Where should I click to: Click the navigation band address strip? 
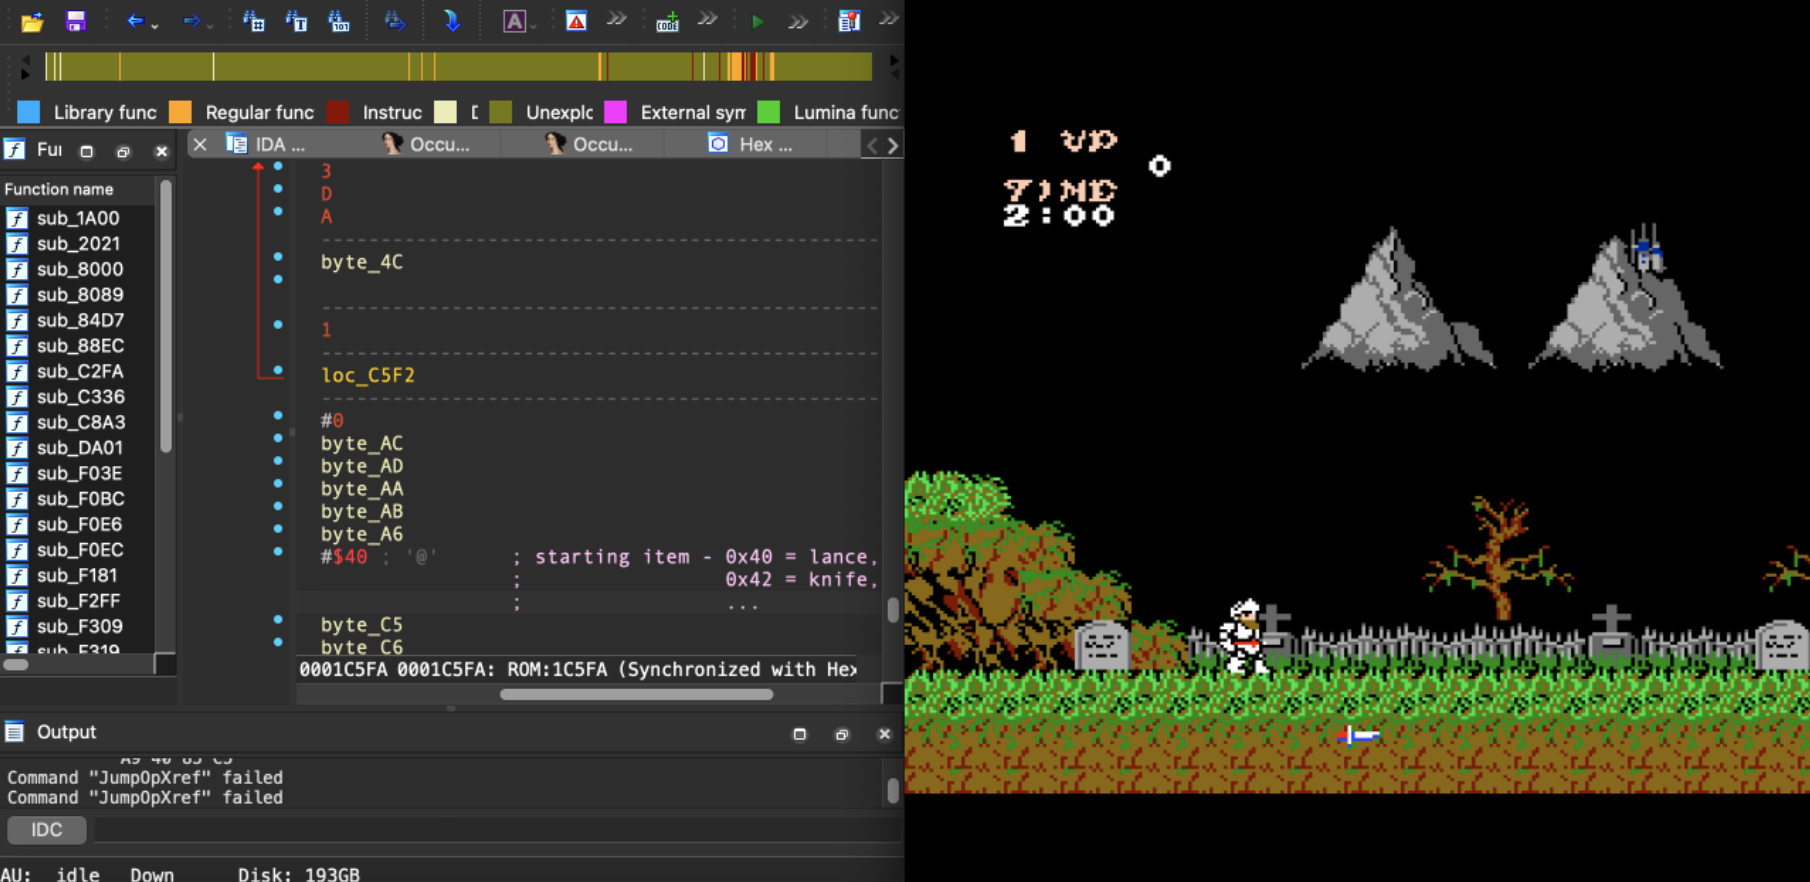[458, 67]
